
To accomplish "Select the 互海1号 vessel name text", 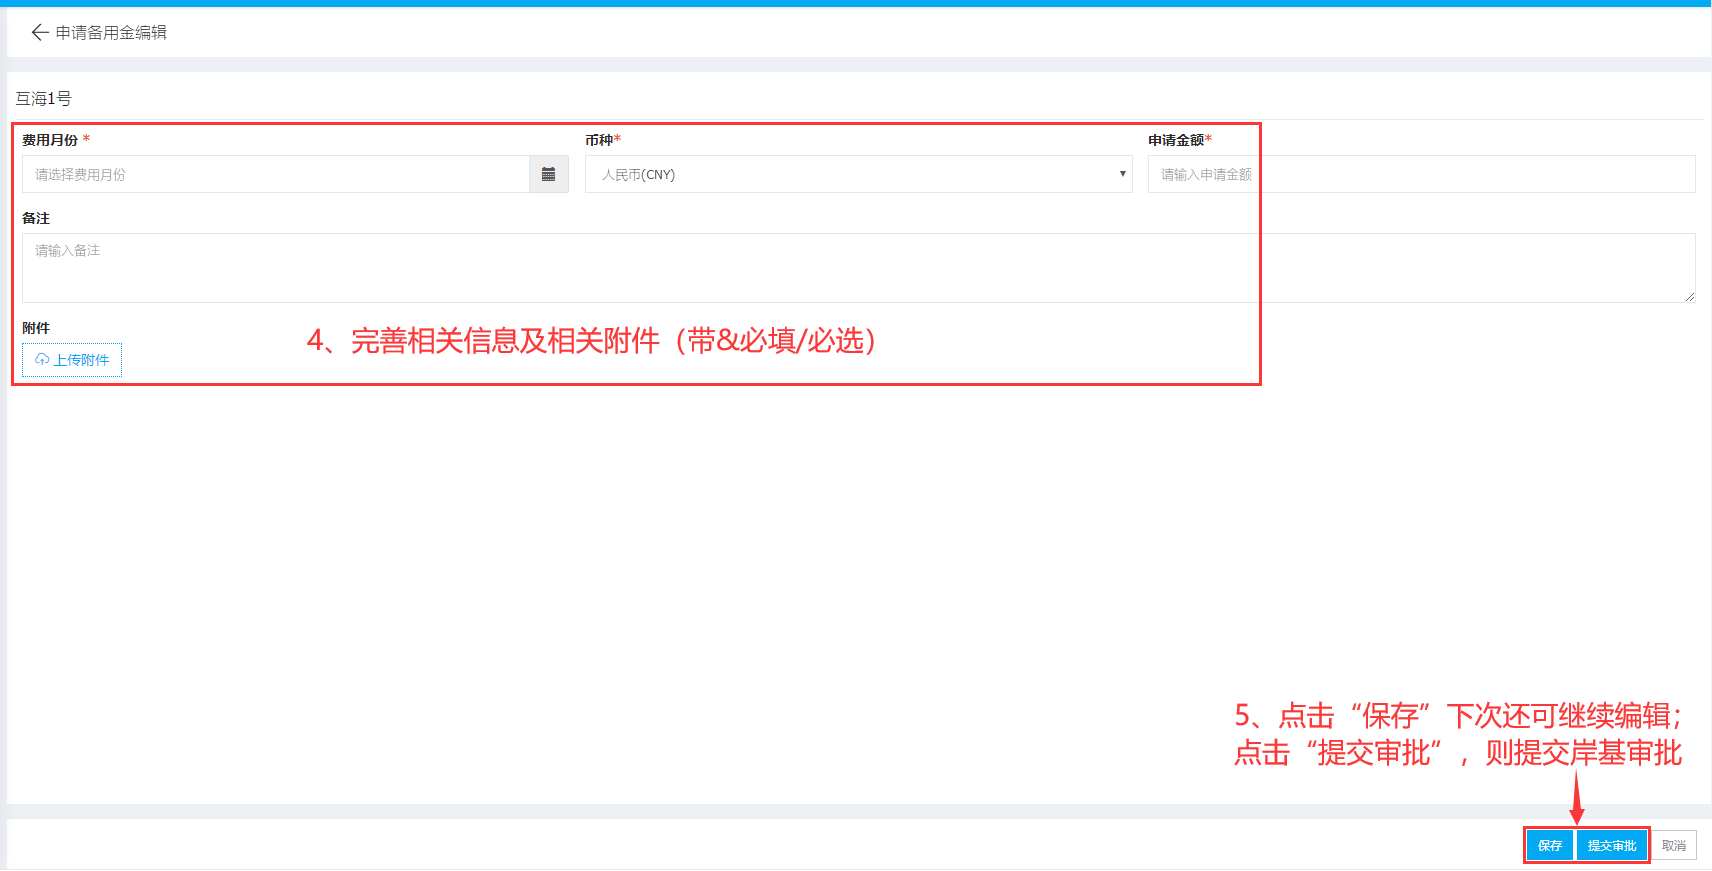I will point(43,99).
